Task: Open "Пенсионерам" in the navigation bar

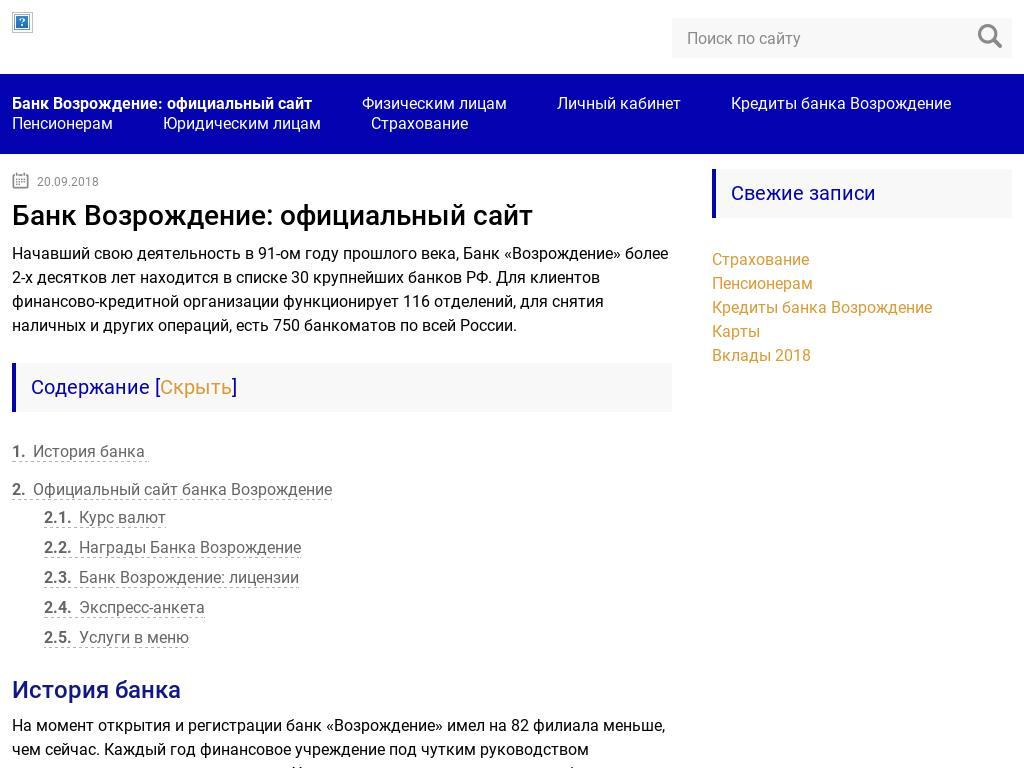Action: pyautogui.click(x=62, y=123)
